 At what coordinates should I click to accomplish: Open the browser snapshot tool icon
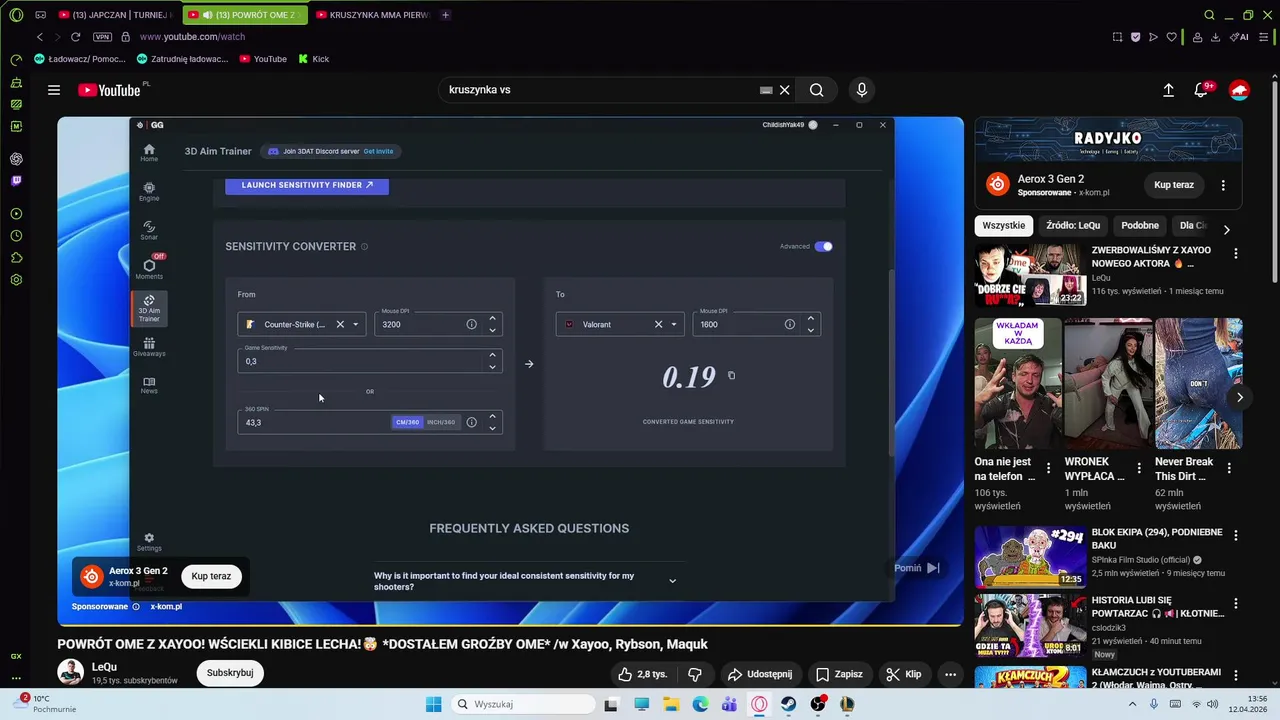pyautogui.click(x=1117, y=37)
